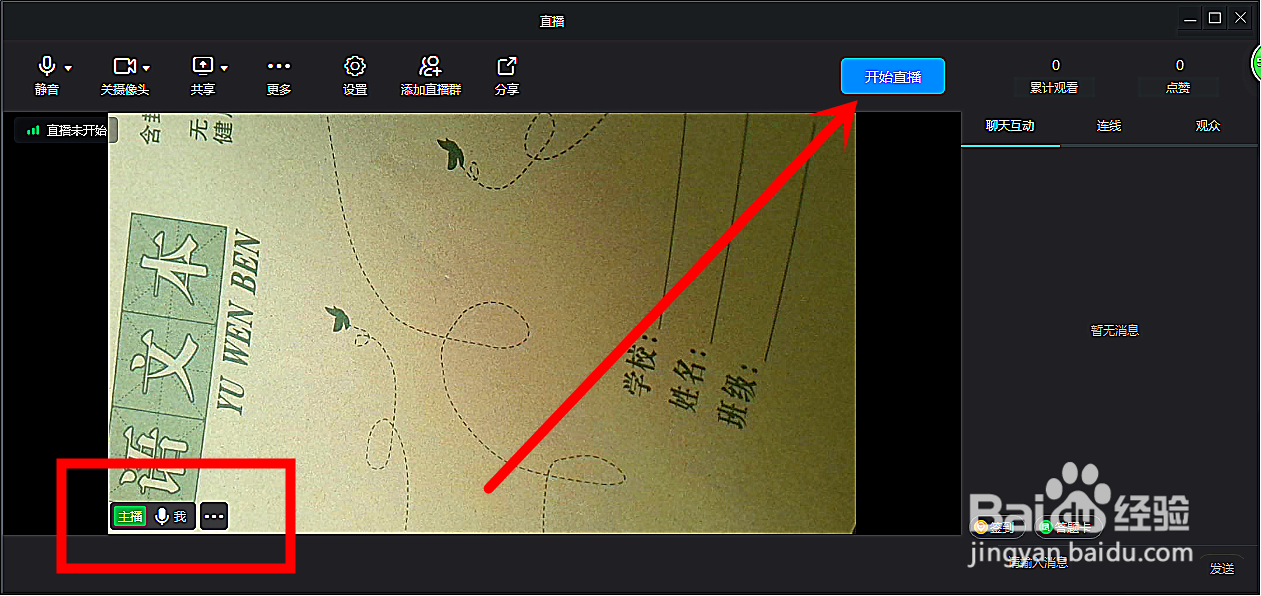Mute the microphone with 静音 icon
This screenshot has height=596, width=1261.
coord(46,66)
